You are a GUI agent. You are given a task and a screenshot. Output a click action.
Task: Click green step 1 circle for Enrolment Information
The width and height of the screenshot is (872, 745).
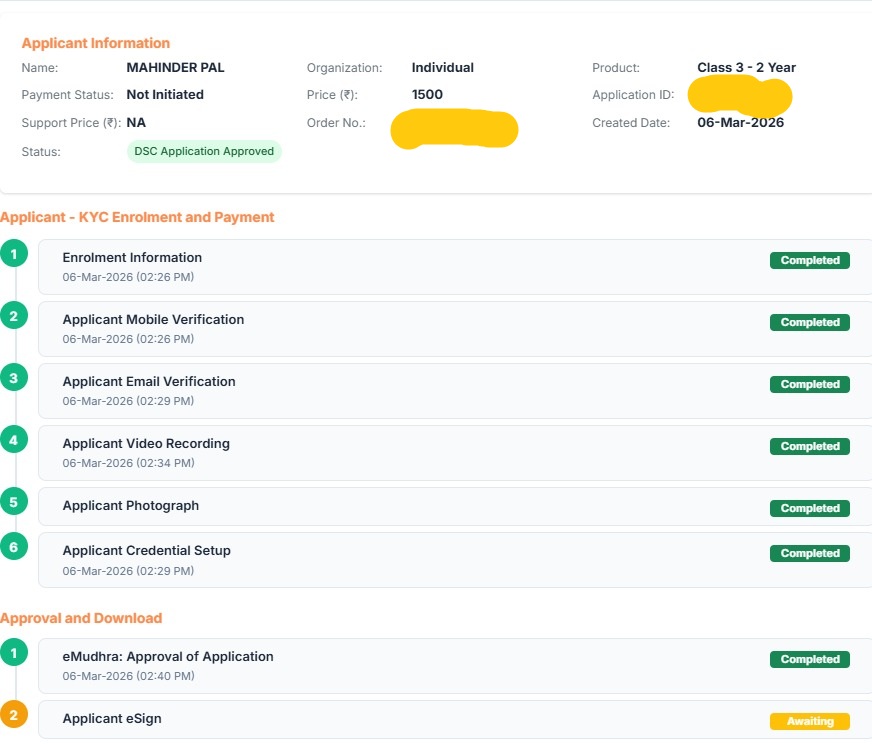point(14,254)
